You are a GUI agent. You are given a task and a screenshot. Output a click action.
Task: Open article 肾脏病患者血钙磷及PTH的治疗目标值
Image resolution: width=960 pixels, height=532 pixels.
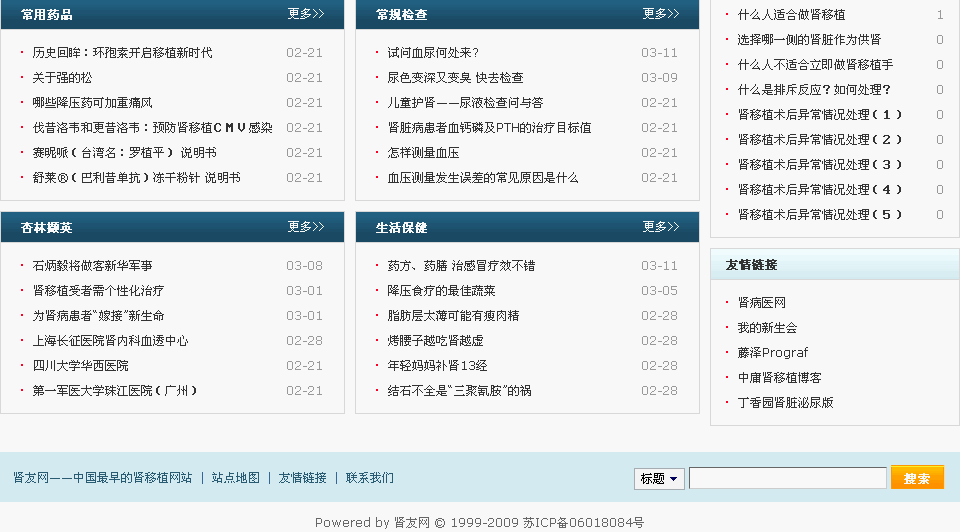coord(489,128)
